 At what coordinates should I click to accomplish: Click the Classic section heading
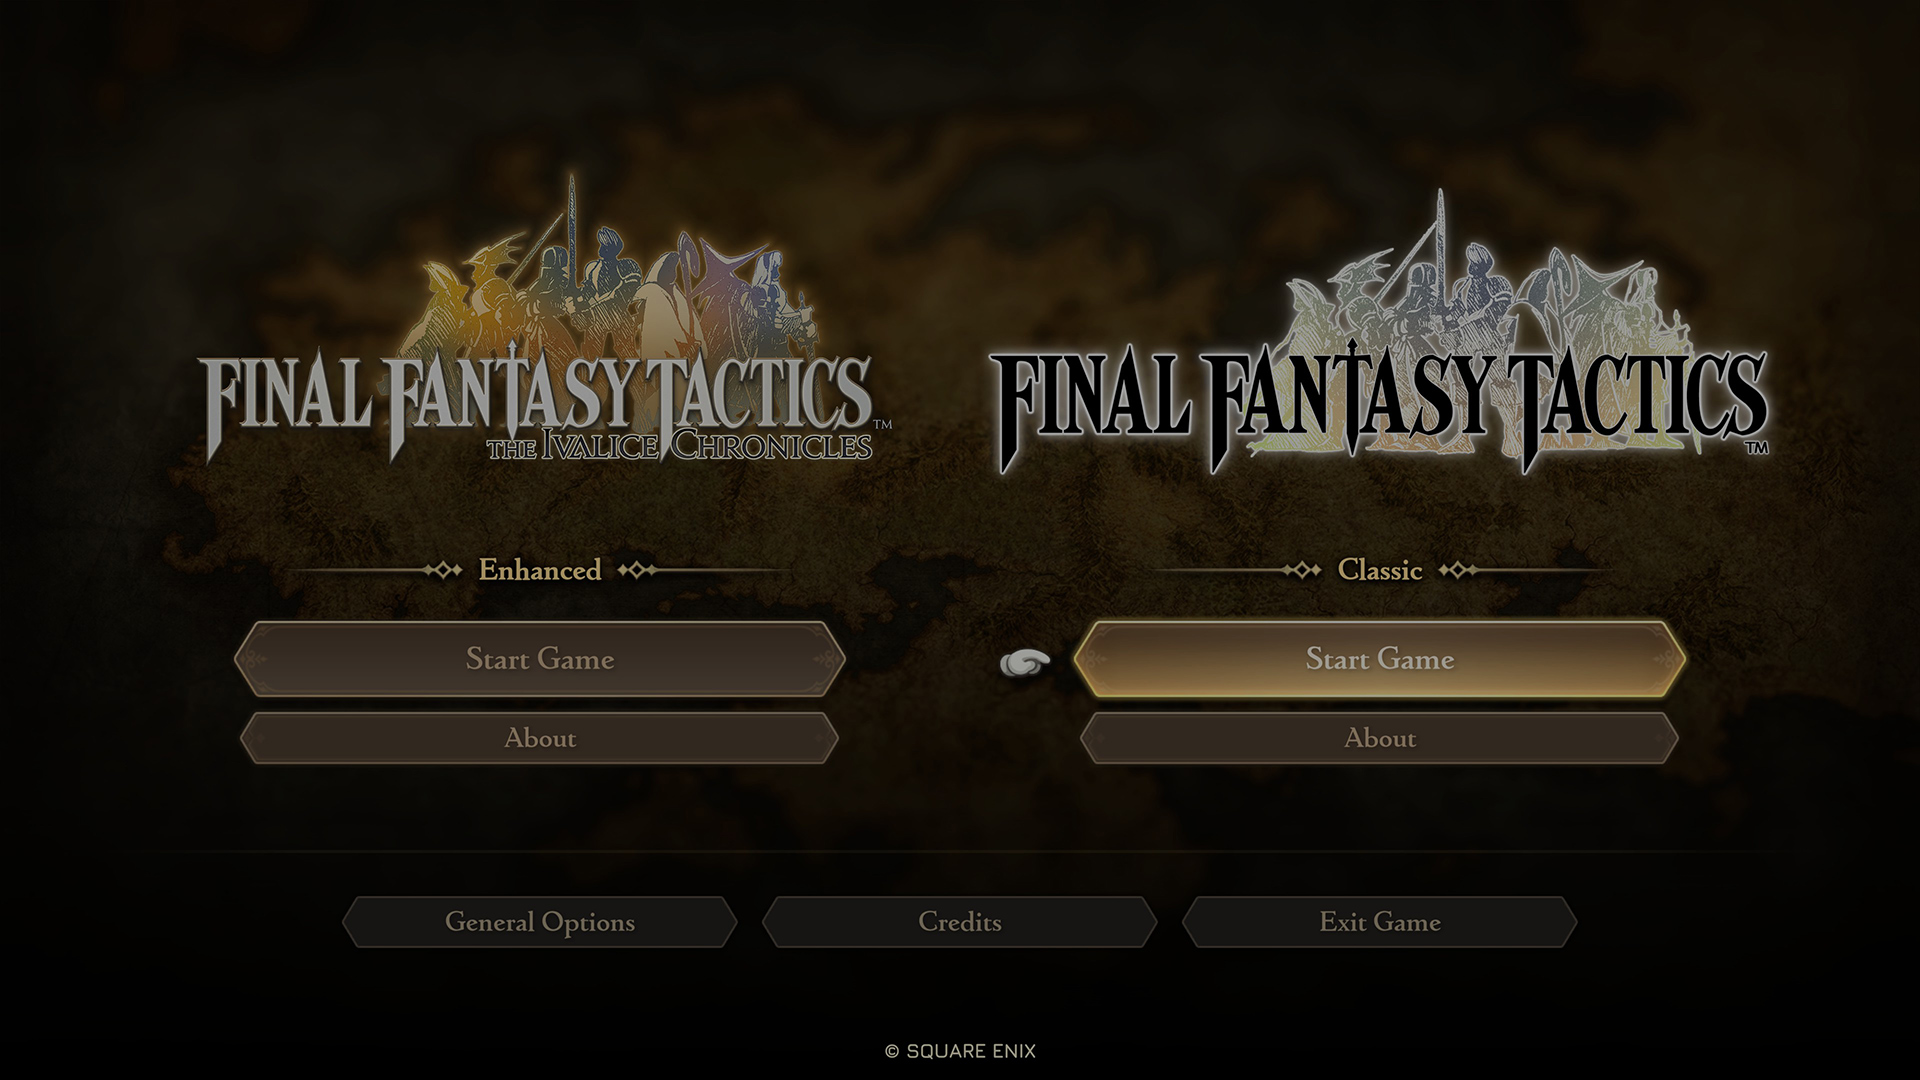1380,570
